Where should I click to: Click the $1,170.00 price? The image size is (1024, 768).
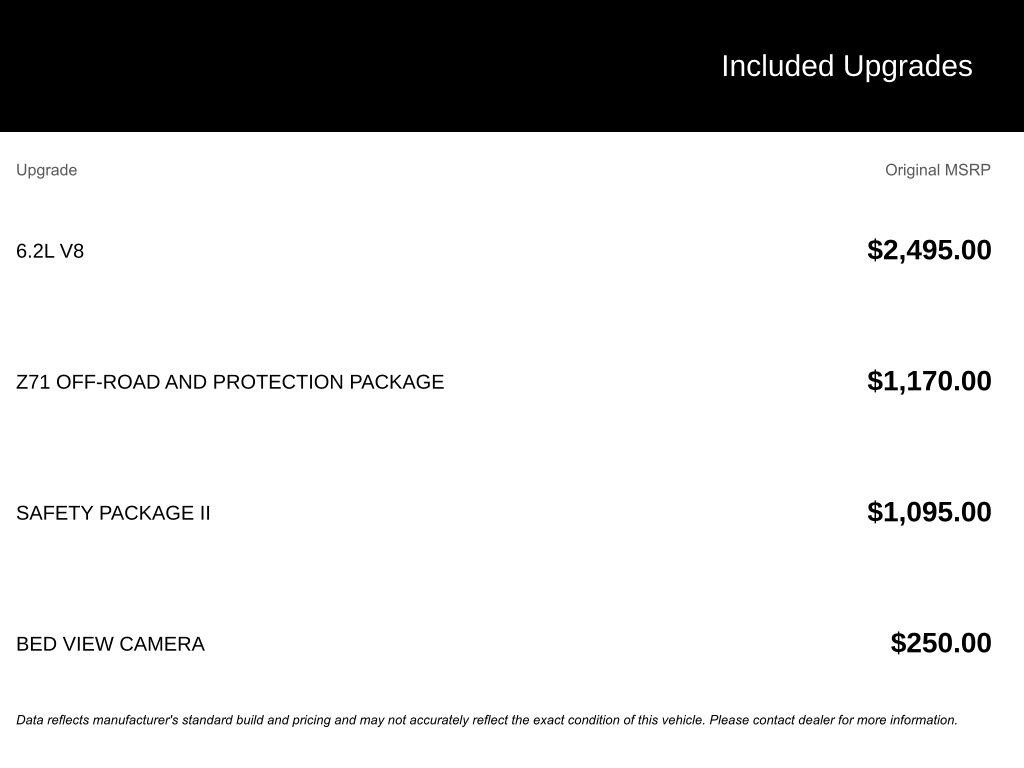coord(929,381)
